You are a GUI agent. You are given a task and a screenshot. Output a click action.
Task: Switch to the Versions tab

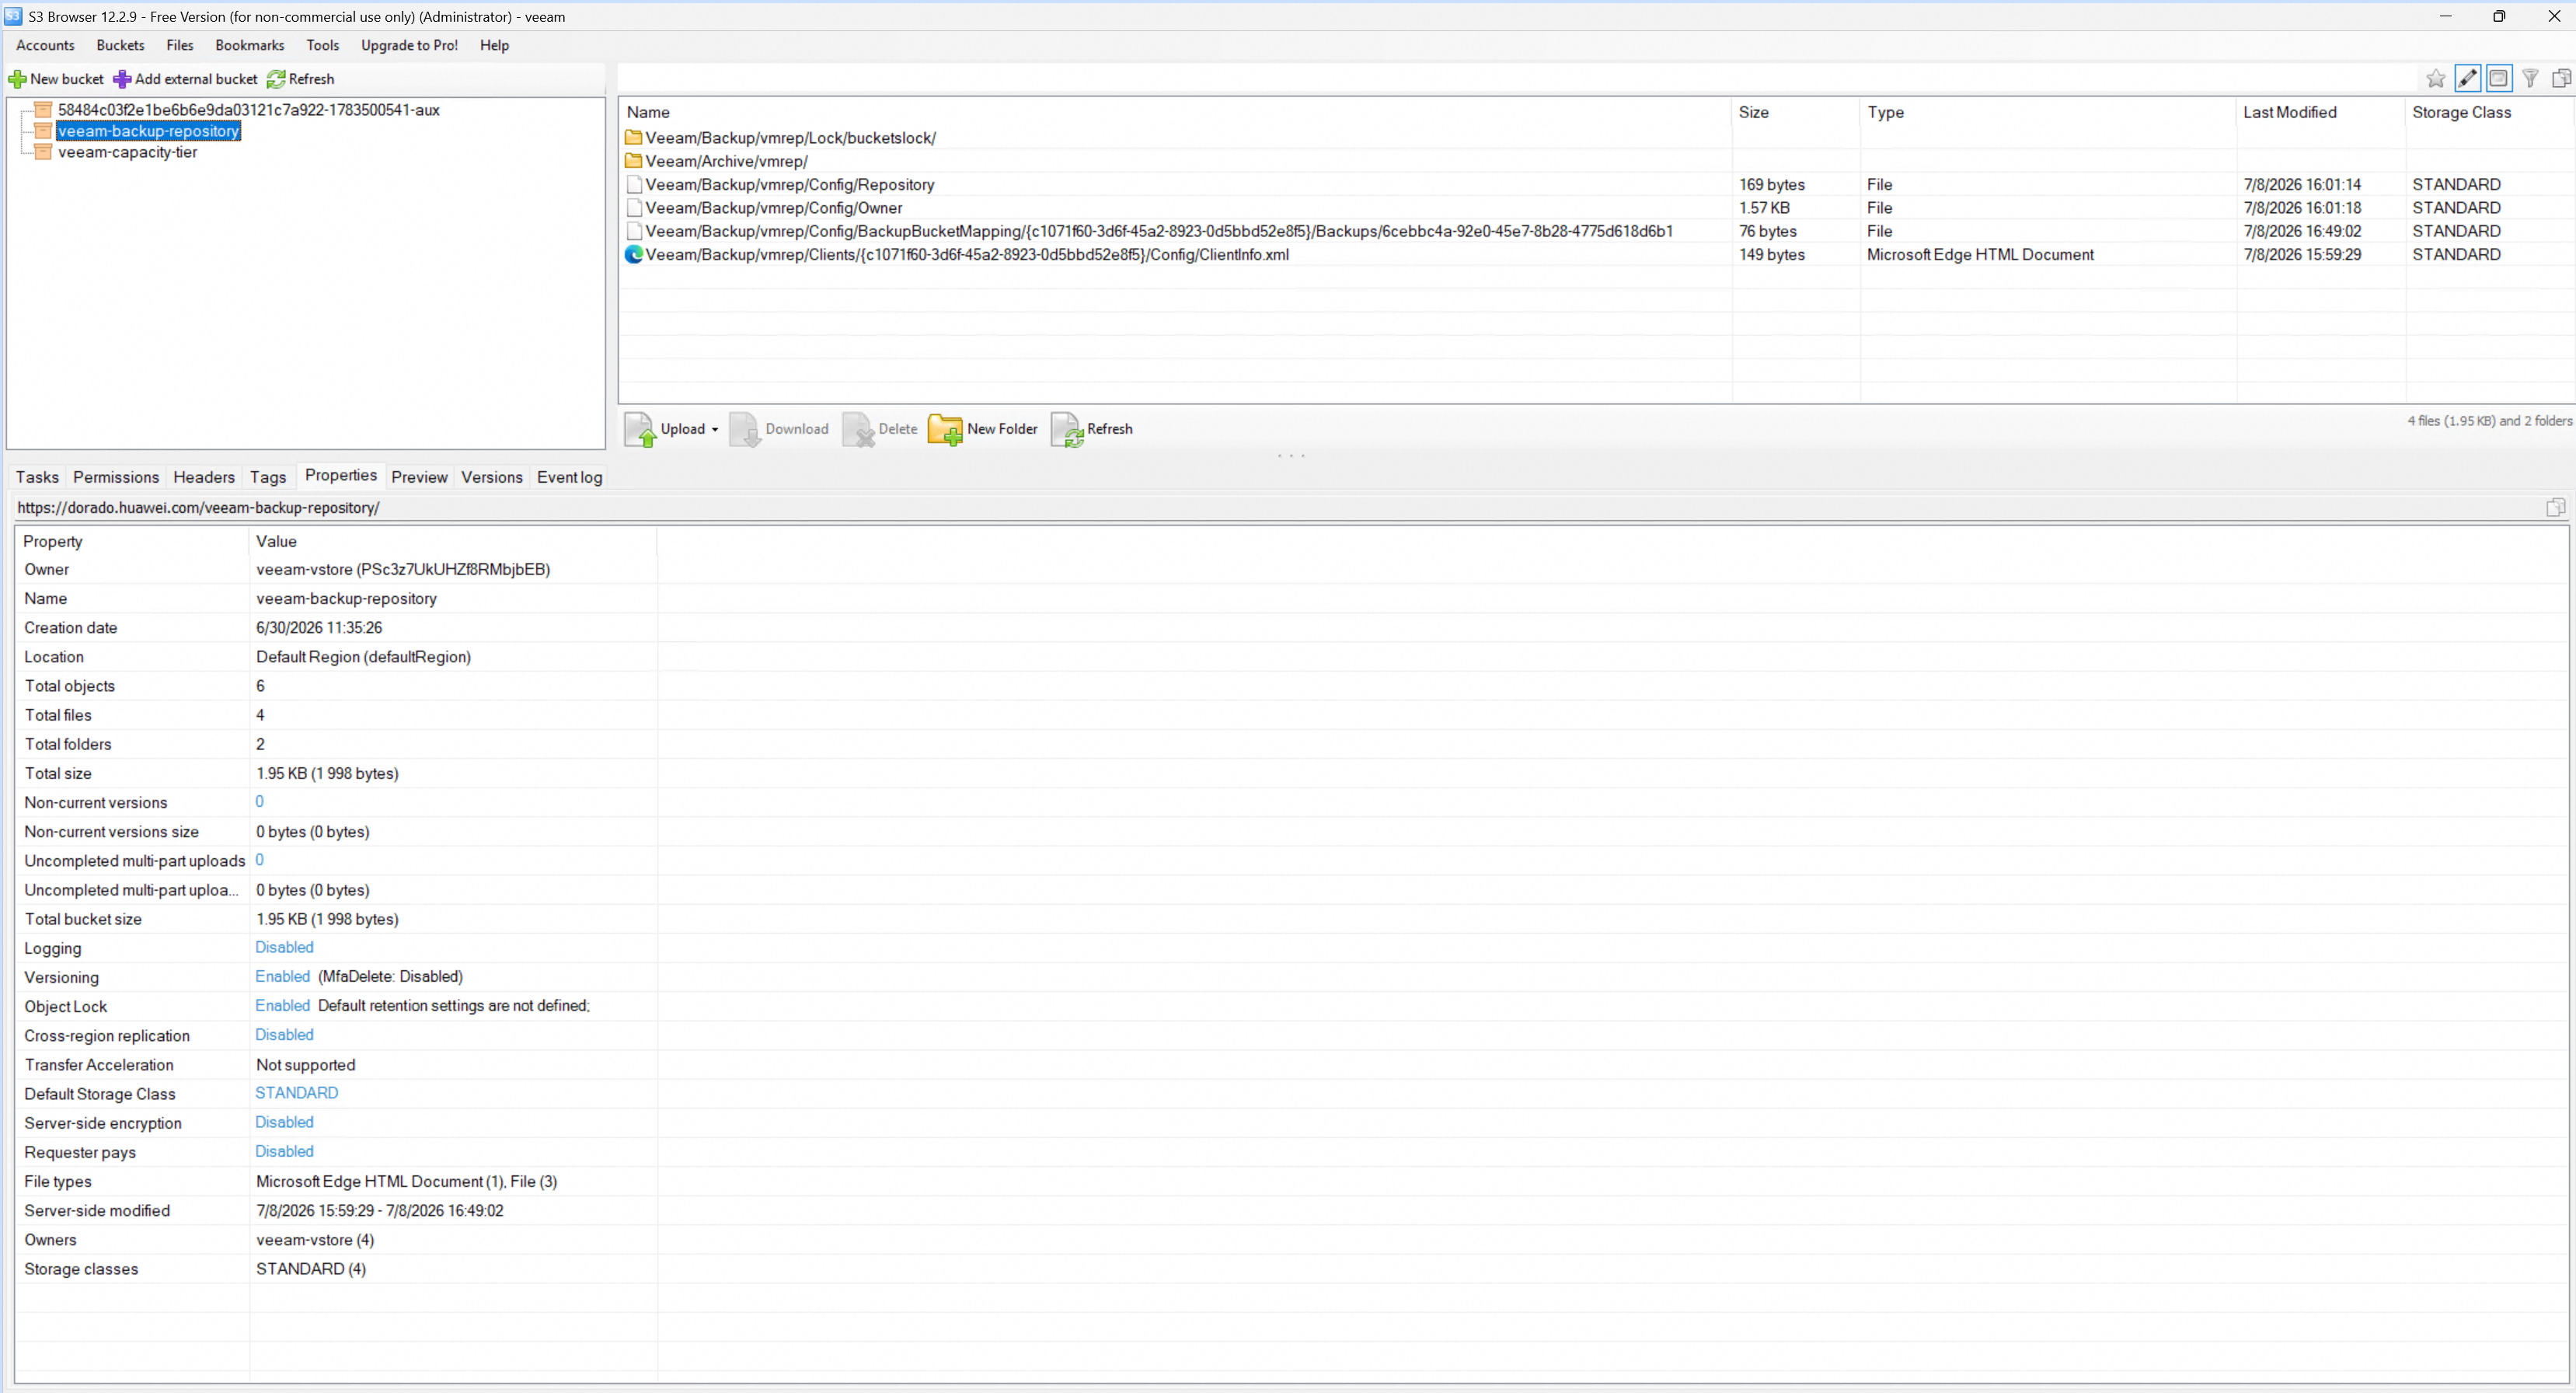tap(492, 477)
